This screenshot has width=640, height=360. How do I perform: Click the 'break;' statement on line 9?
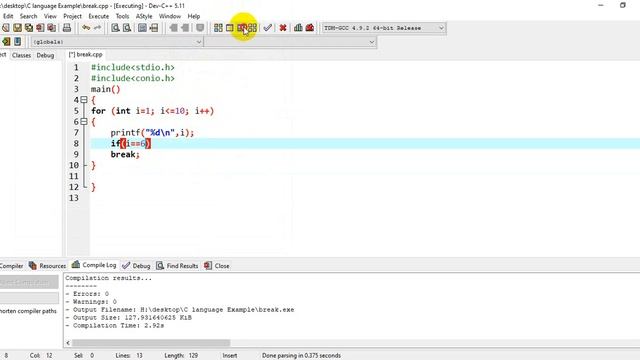[x=125, y=154]
